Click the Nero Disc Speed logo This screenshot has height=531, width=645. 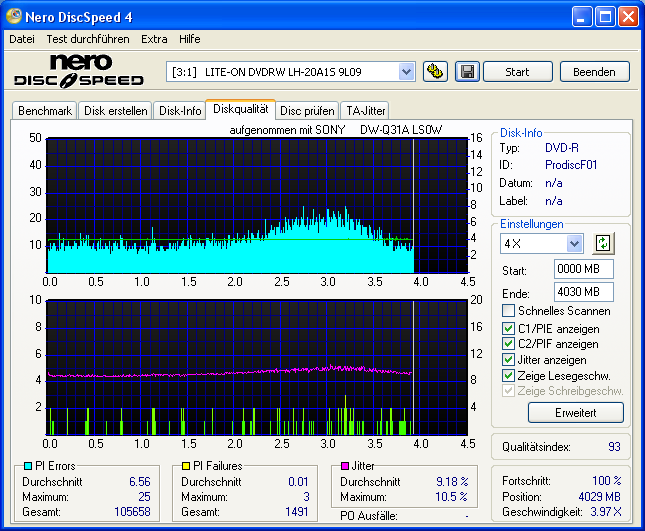(x=79, y=71)
